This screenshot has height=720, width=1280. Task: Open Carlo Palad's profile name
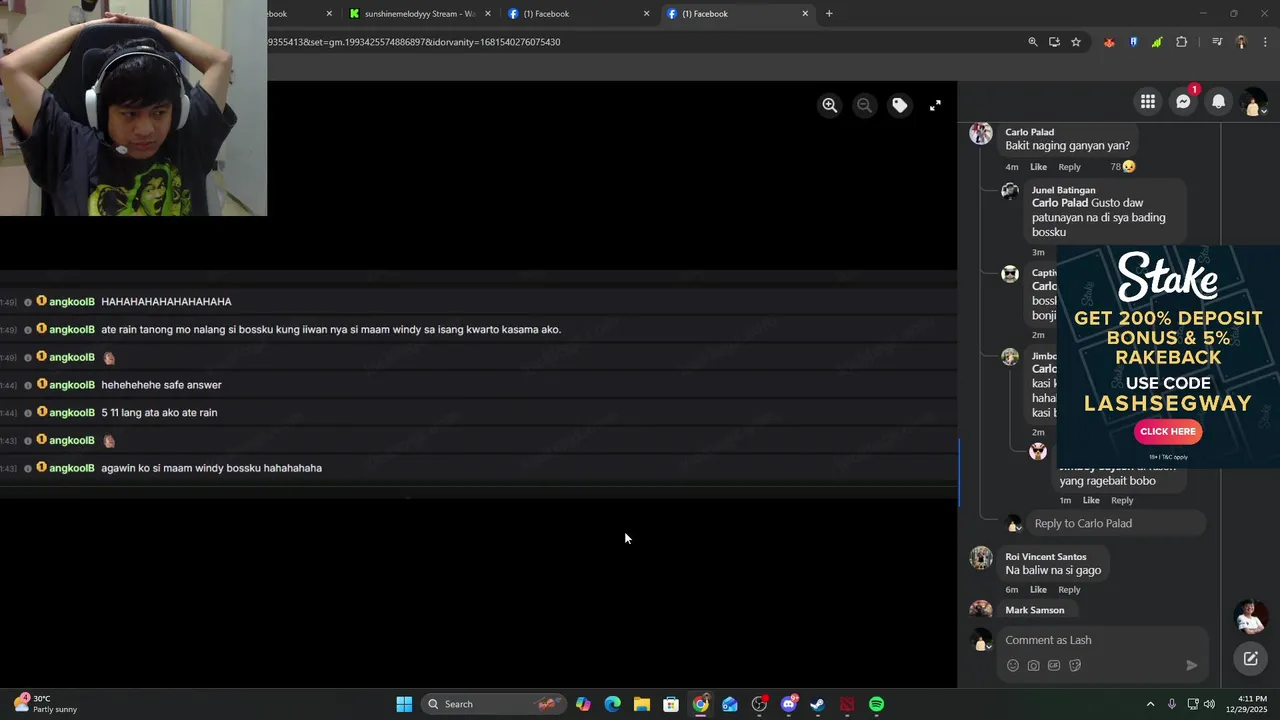click(x=1029, y=132)
